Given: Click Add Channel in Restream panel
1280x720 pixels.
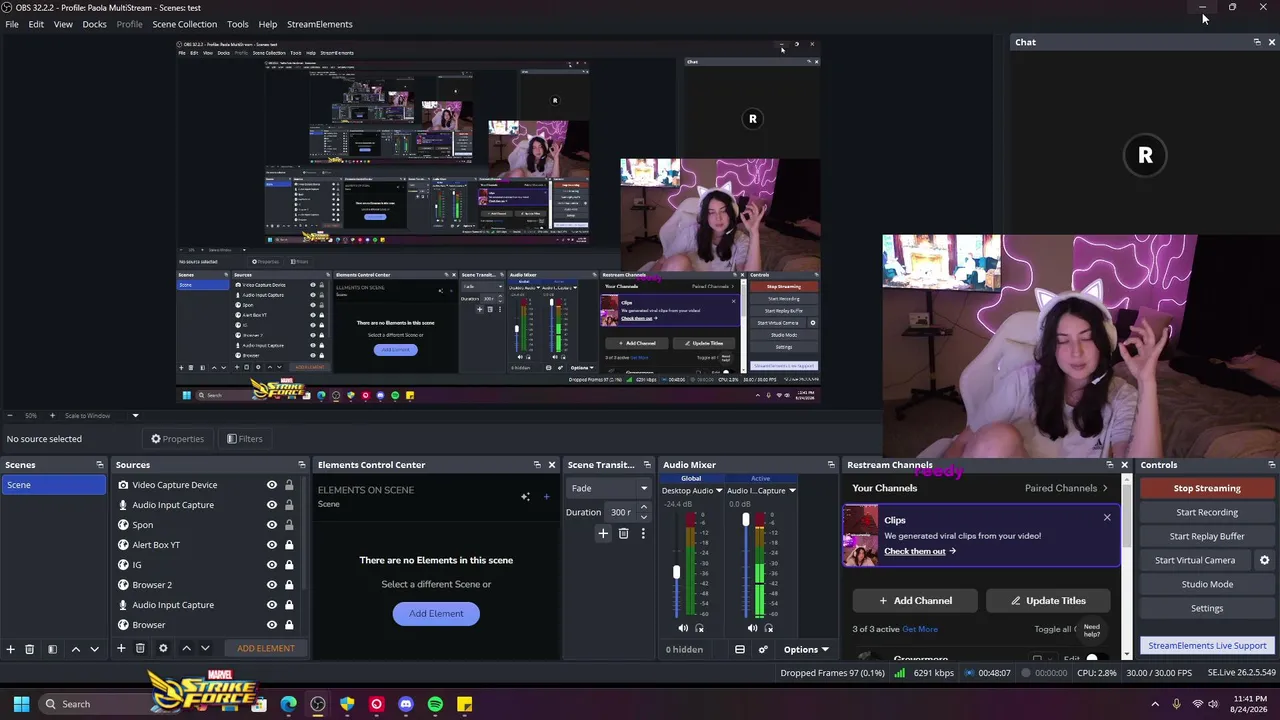Looking at the screenshot, I should pos(915,601).
